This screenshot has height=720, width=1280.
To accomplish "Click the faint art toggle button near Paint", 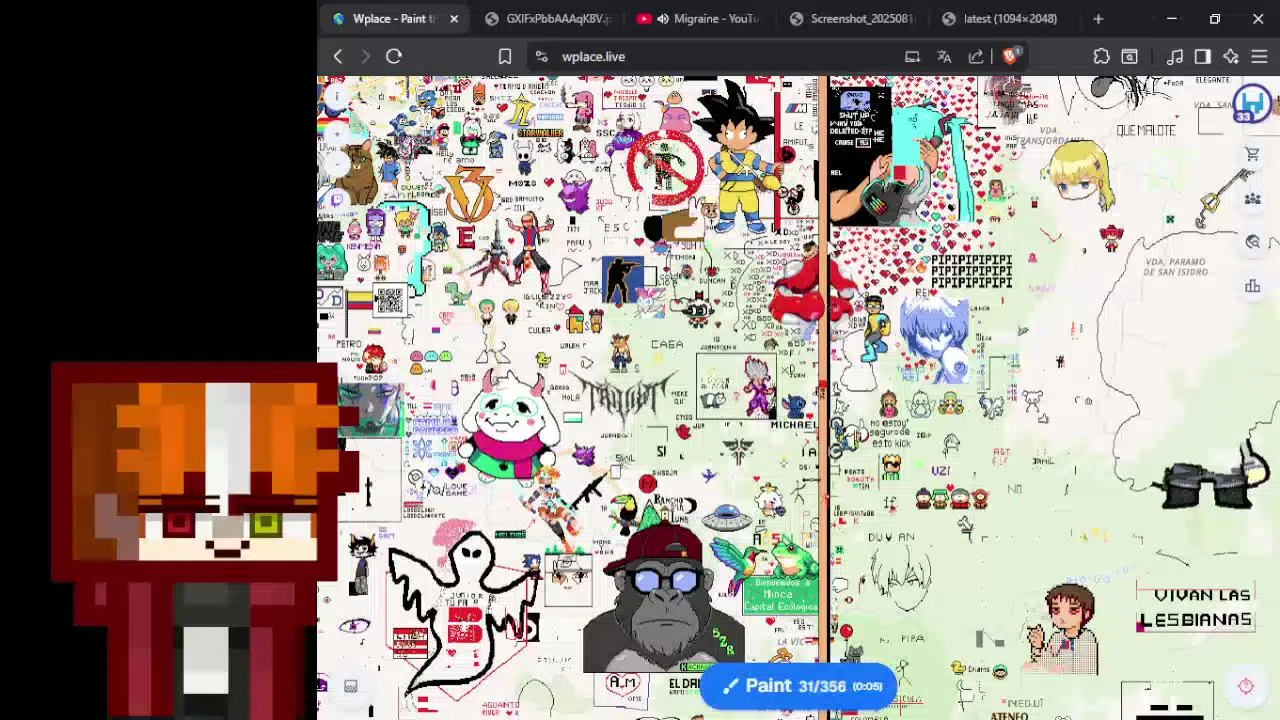I will (x=351, y=686).
